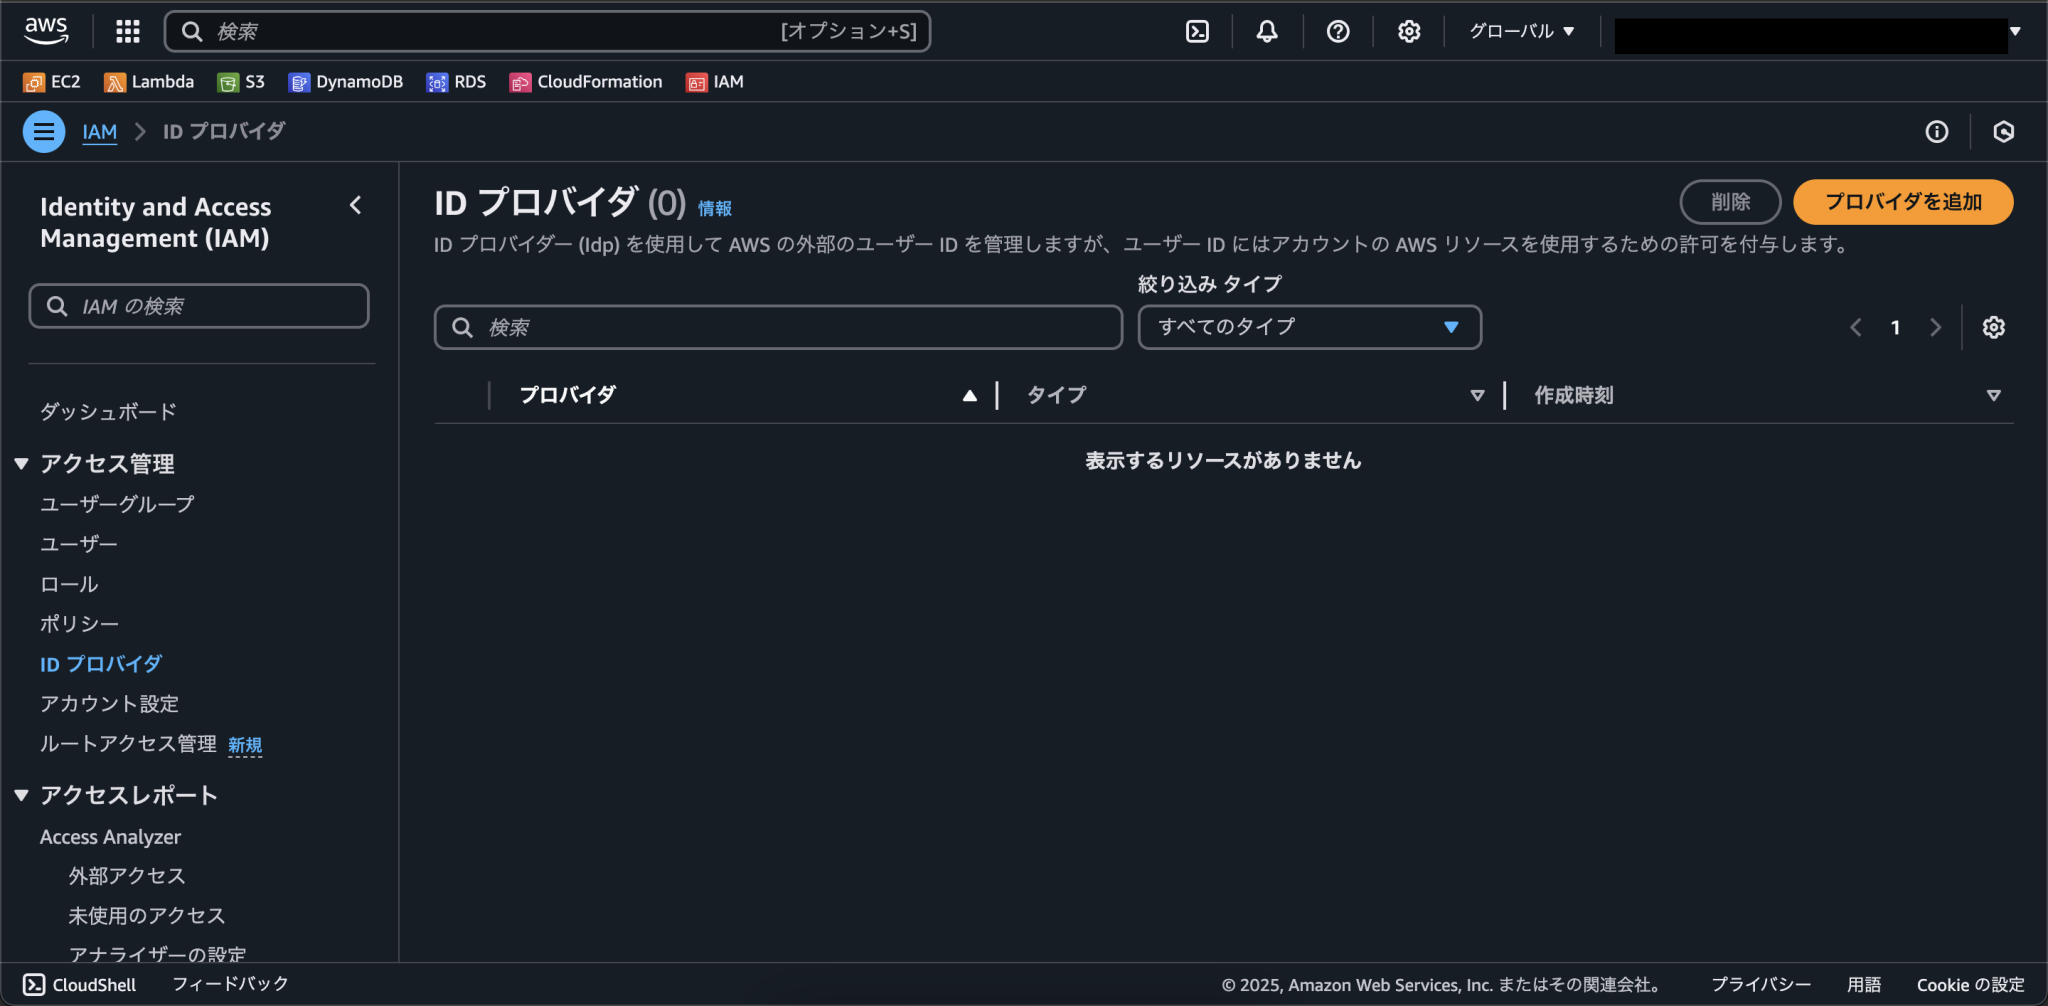The width and height of the screenshot is (2048, 1006).
Task: Collapse the アクセス管理 section
Action: point(22,463)
